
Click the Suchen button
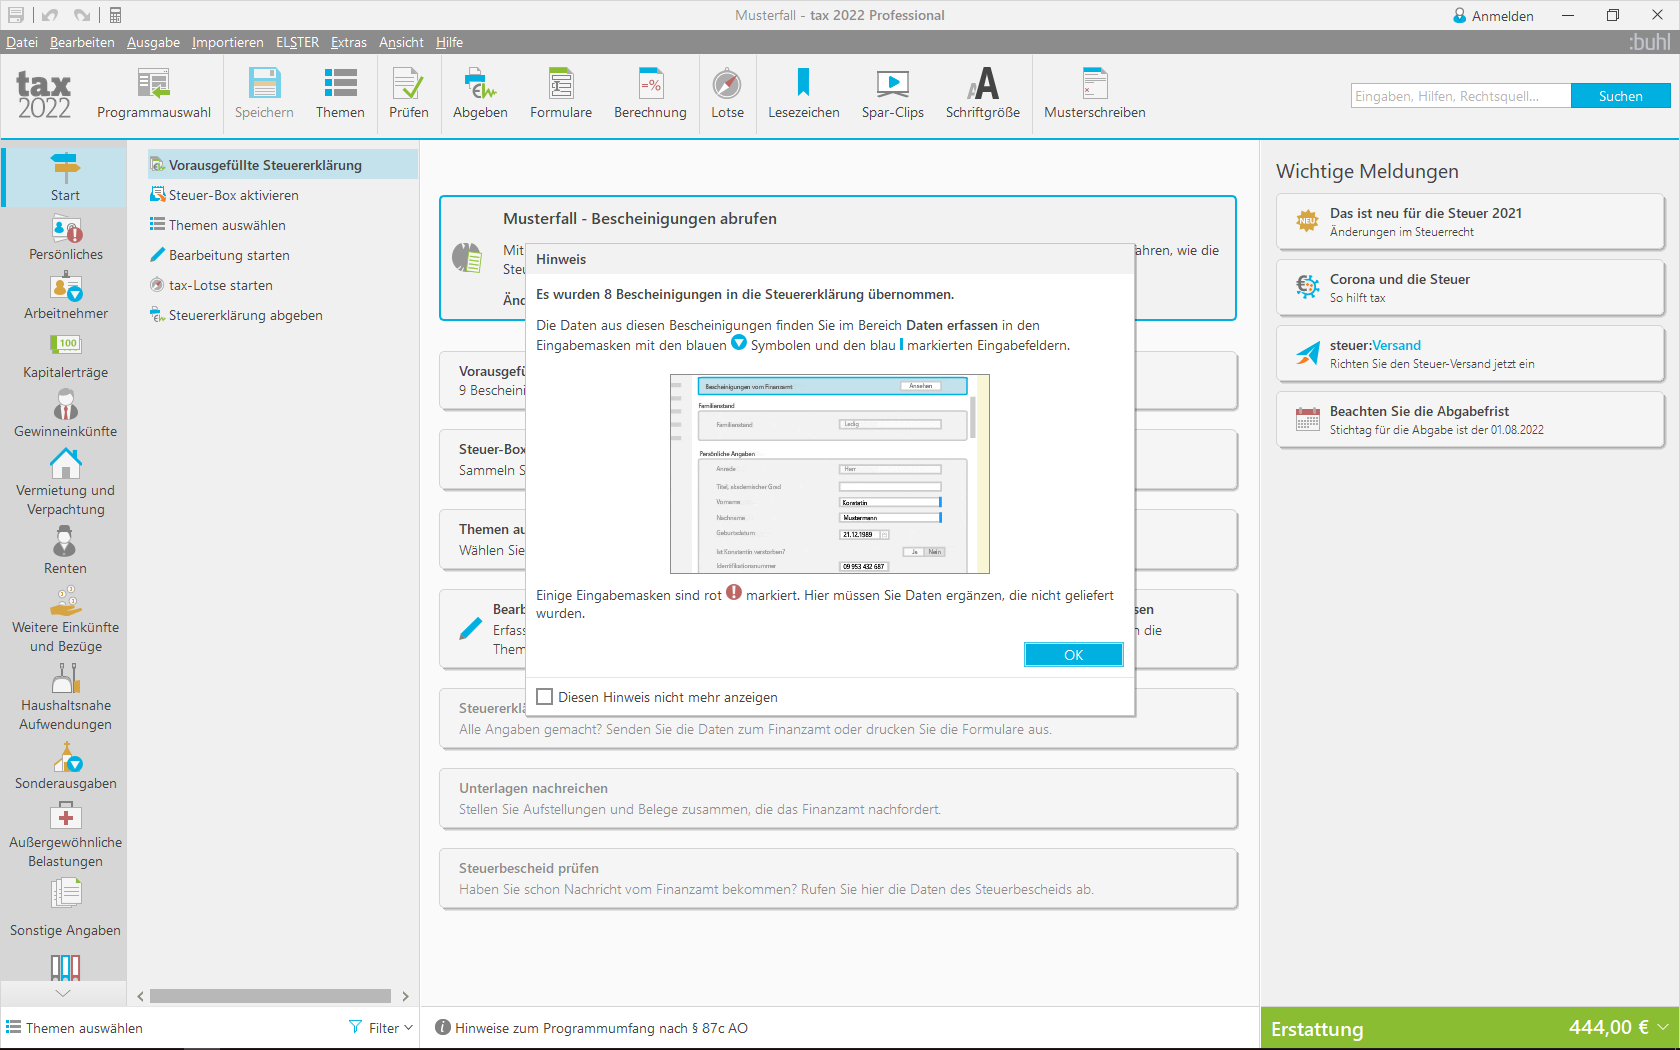pos(1620,96)
